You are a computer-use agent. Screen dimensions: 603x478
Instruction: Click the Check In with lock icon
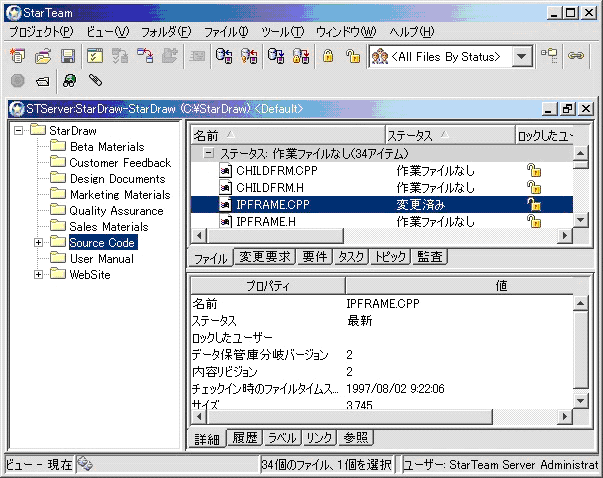coord(249,56)
